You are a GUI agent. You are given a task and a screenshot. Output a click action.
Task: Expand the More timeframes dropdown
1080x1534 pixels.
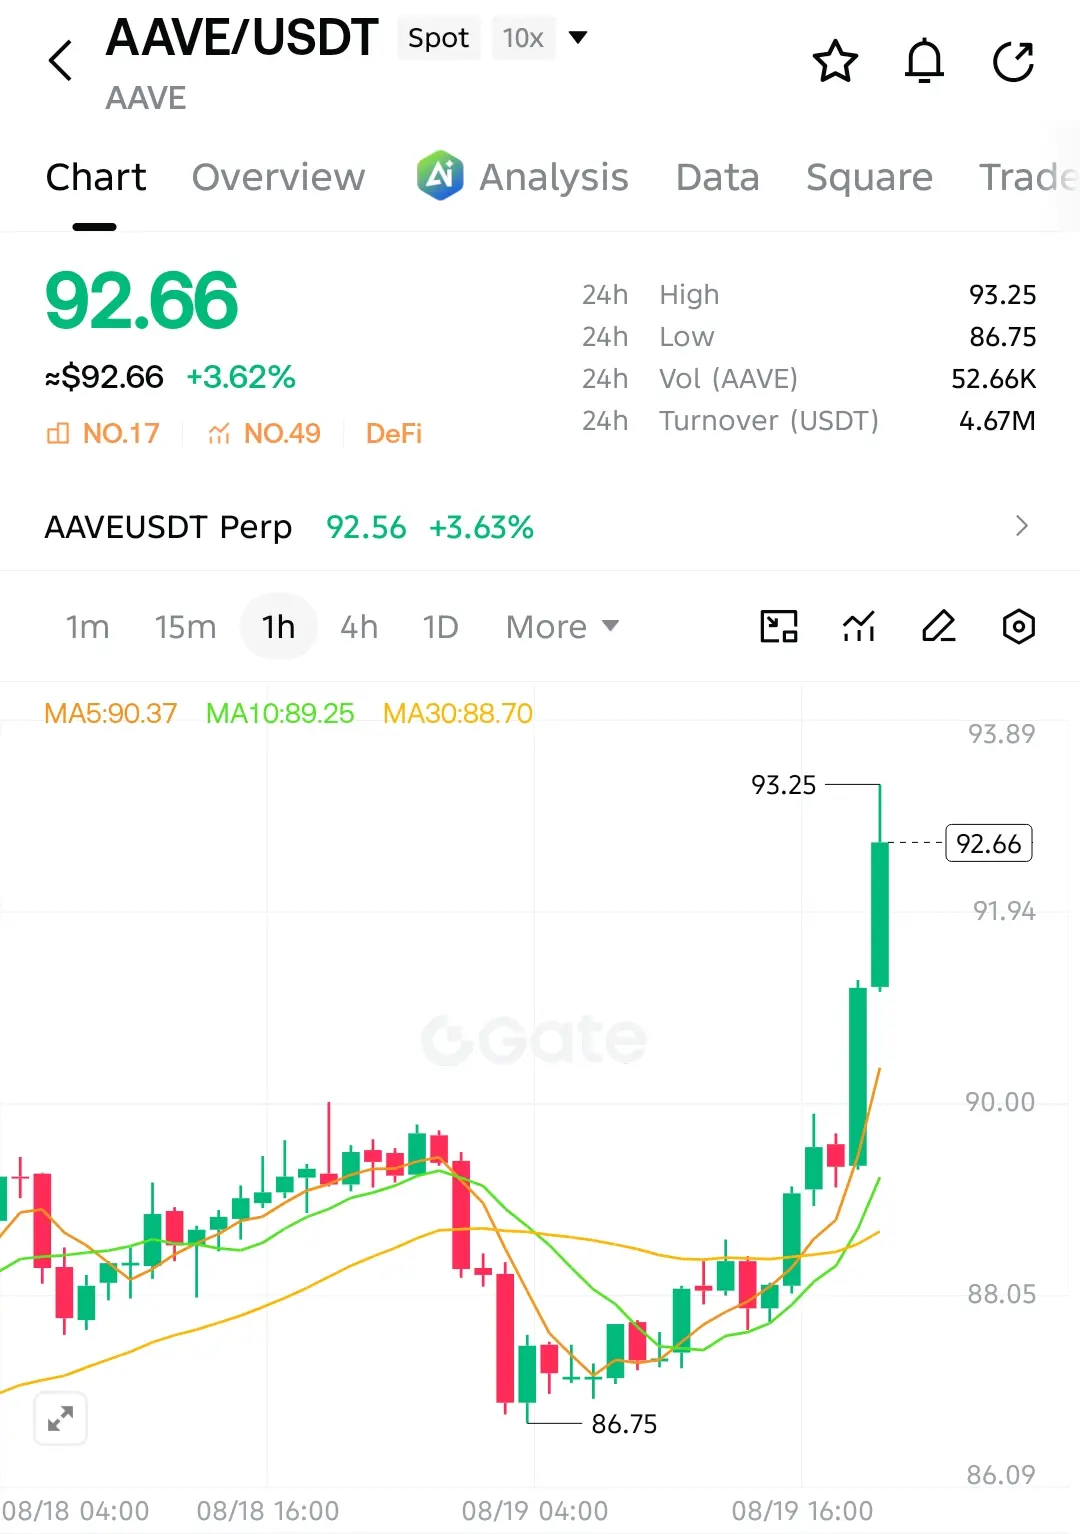coord(562,627)
